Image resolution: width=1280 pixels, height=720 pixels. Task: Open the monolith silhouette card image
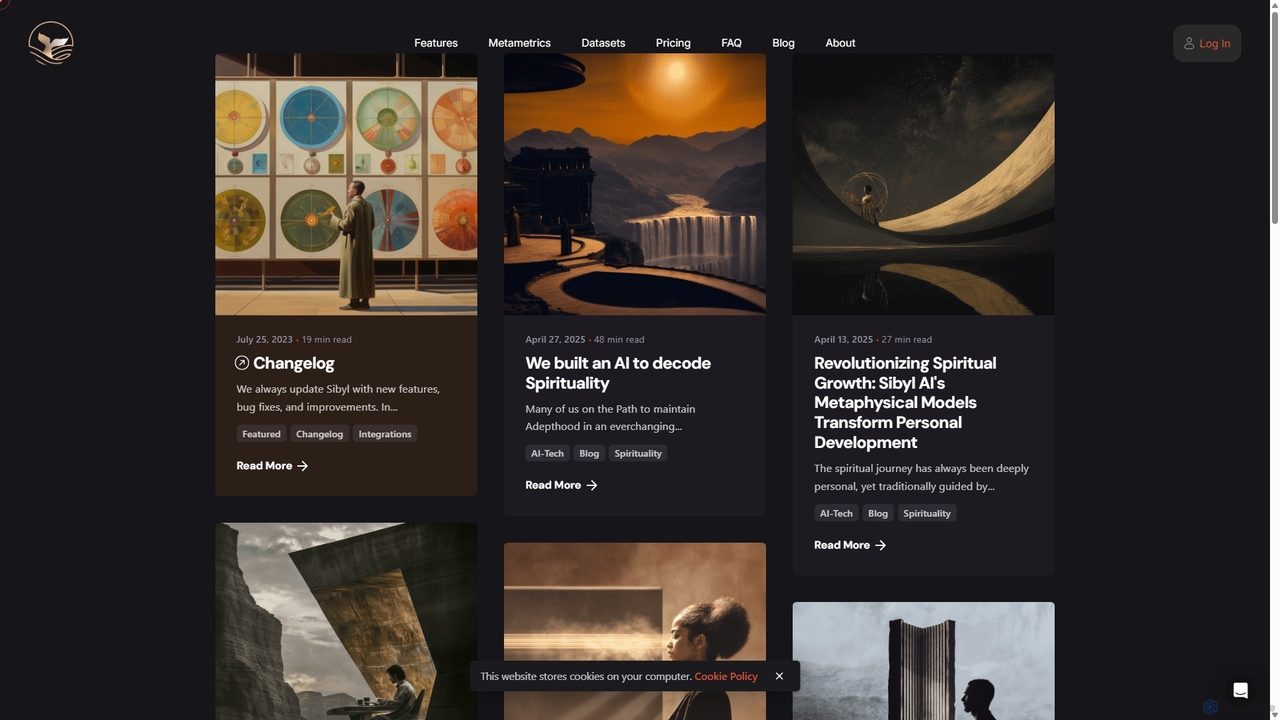pyautogui.click(x=923, y=661)
